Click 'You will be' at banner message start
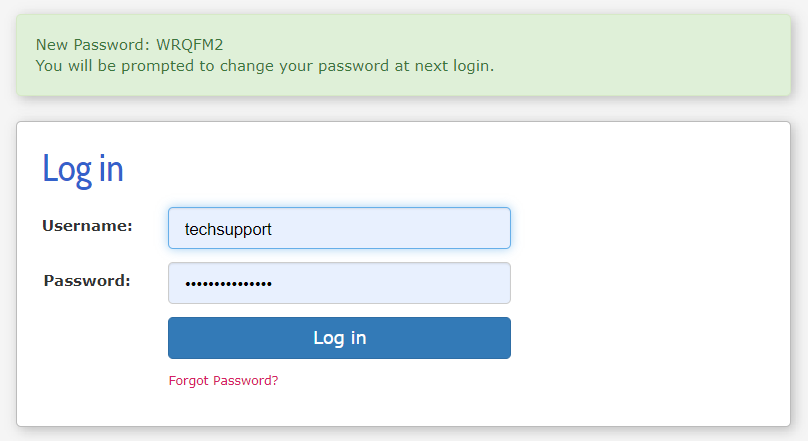The height and width of the screenshot is (441, 808). [76, 66]
